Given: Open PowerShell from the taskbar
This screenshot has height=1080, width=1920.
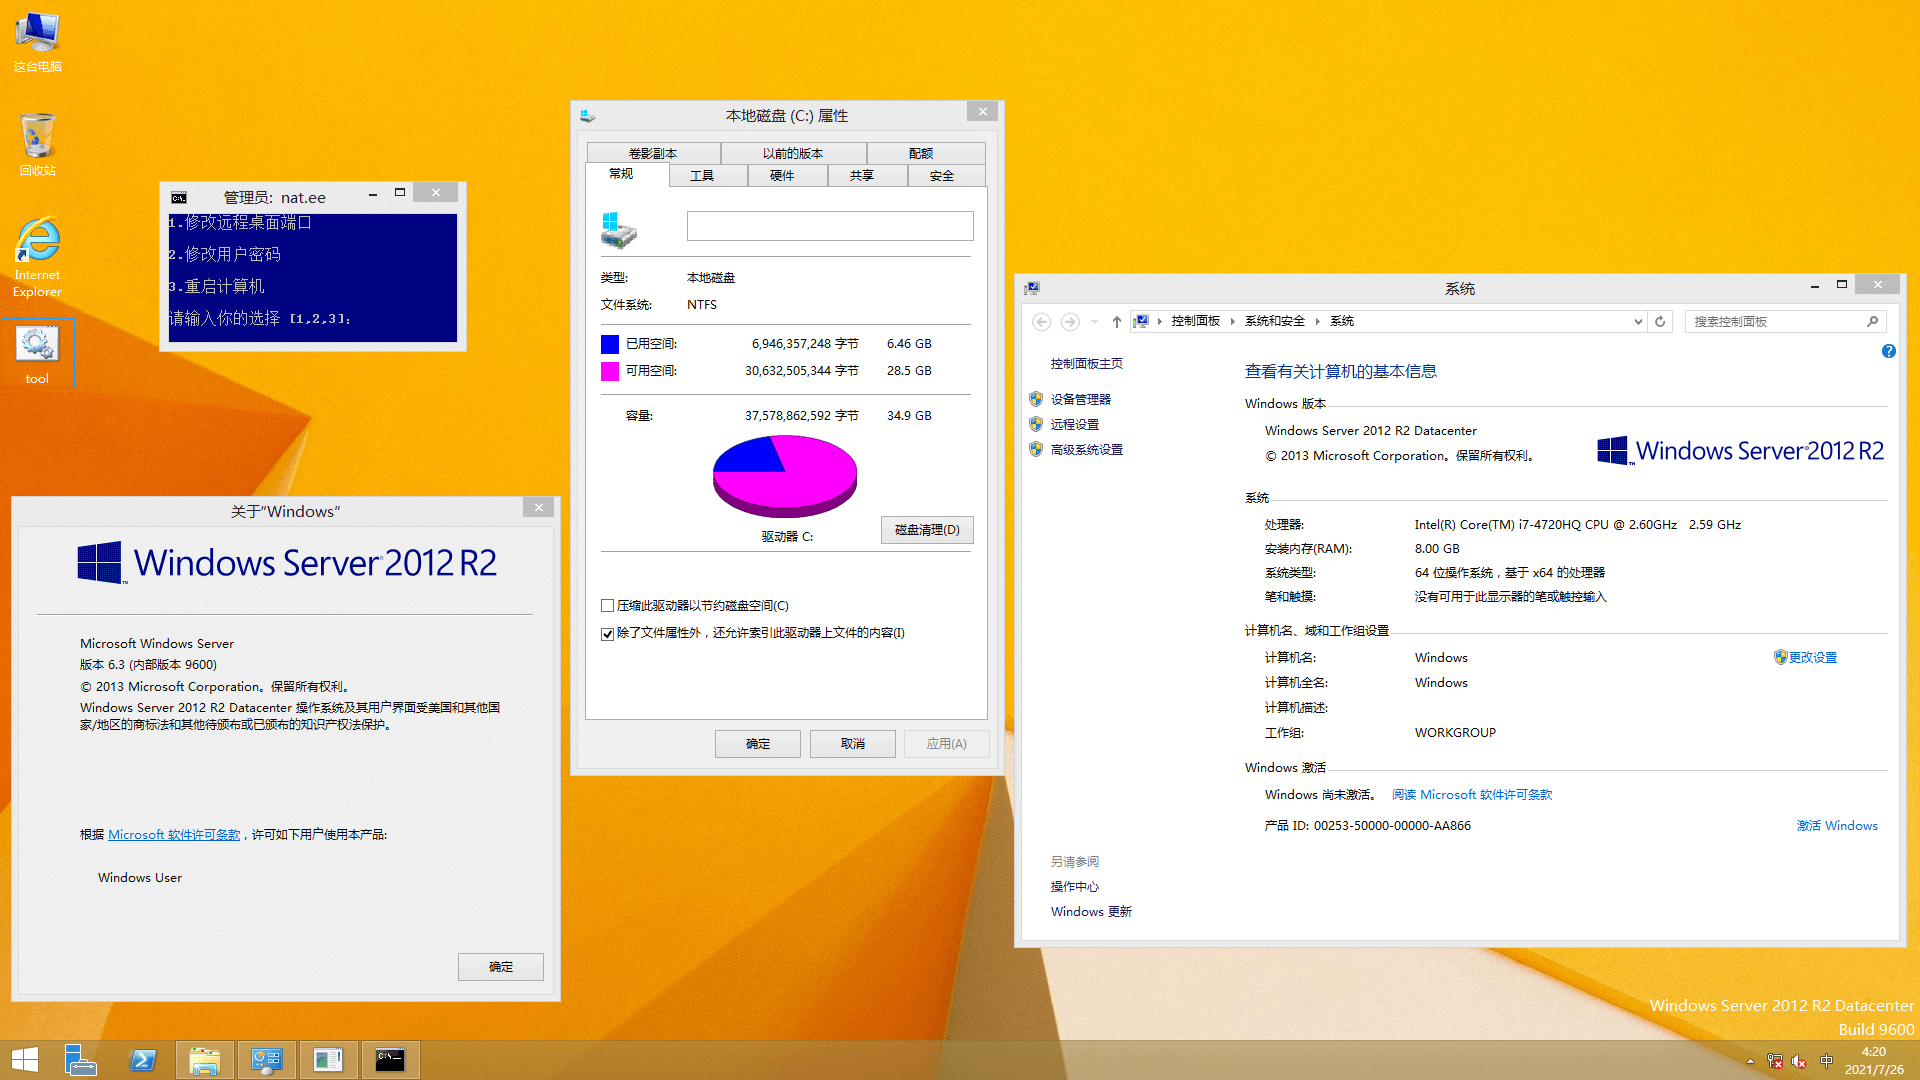Looking at the screenshot, I should [143, 1060].
